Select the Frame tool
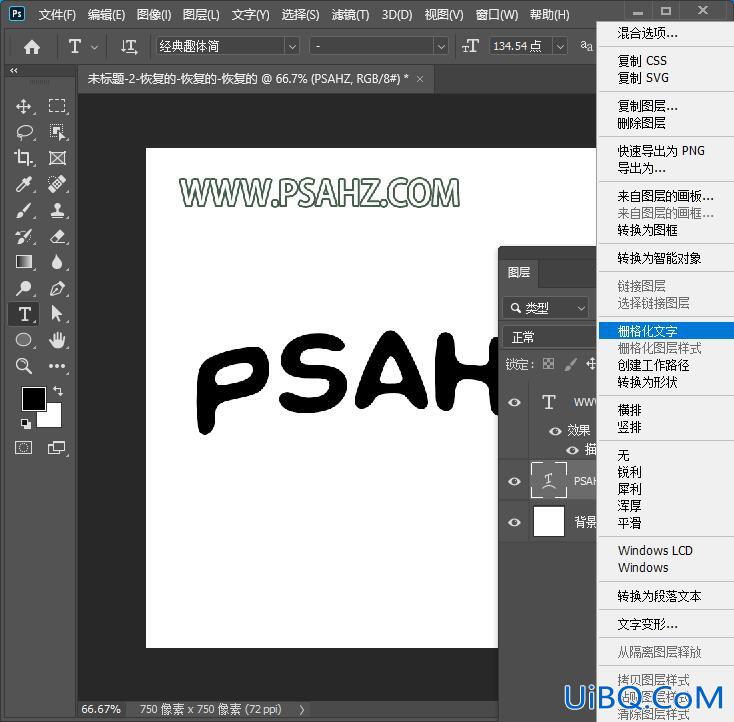Image resolution: width=734 pixels, height=722 pixels. coord(57,158)
